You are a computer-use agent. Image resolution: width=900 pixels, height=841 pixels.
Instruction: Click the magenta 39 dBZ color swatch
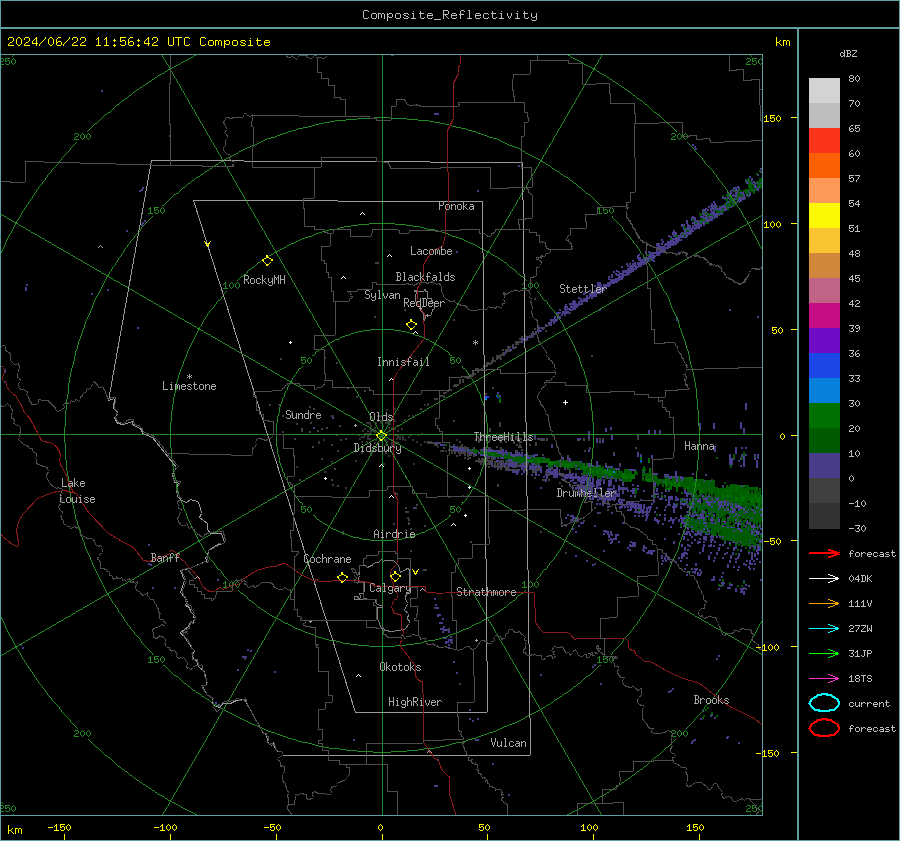click(824, 315)
